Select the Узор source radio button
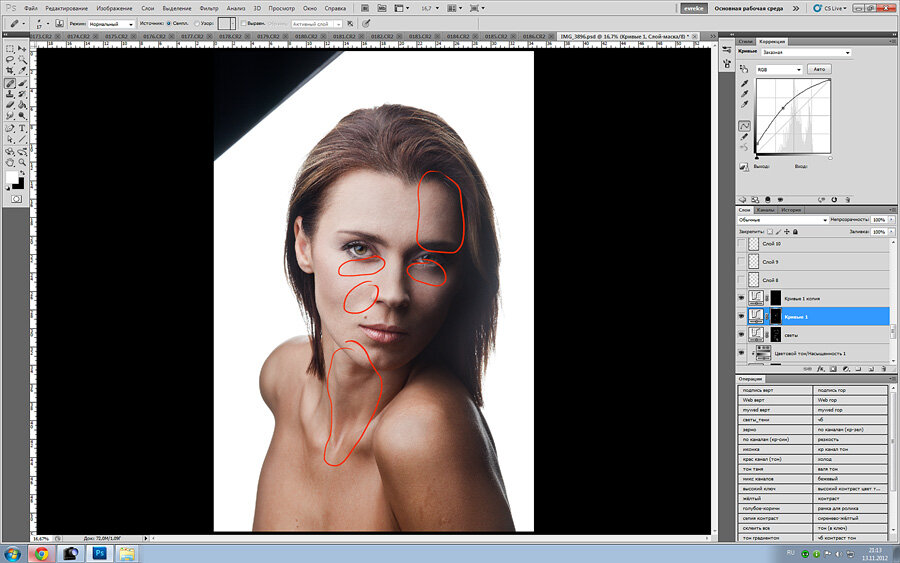This screenshot has height=563, width=900. 198,23
